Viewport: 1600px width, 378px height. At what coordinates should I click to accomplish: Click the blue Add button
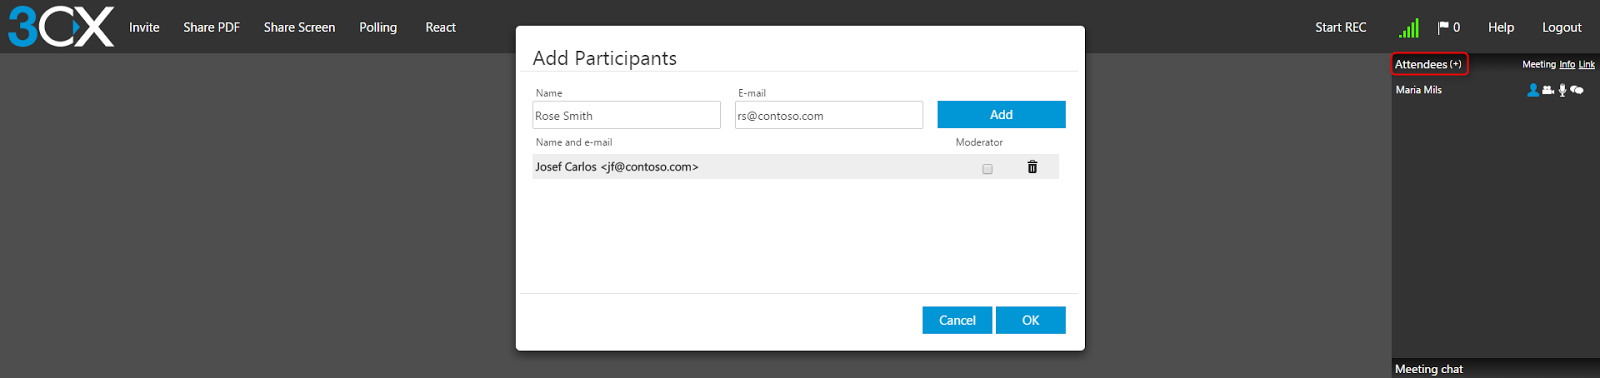tap(1001, 115)
